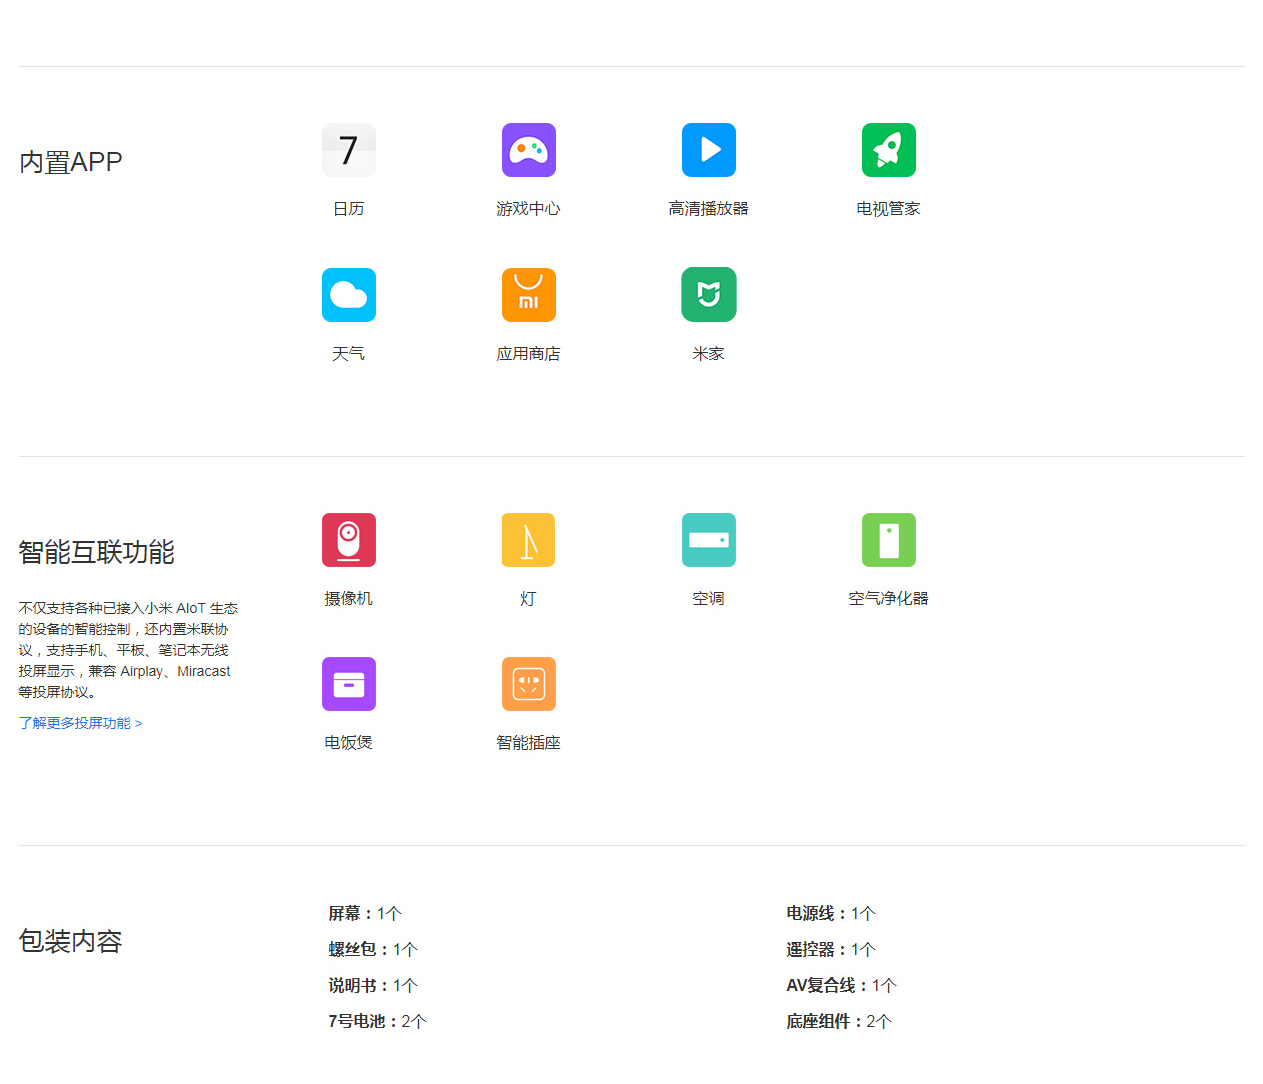The width and height of the screenshot is (1263, 1084).
Task: Select the green TV Manager rocket icon
Action: click(x=888, y=150)
